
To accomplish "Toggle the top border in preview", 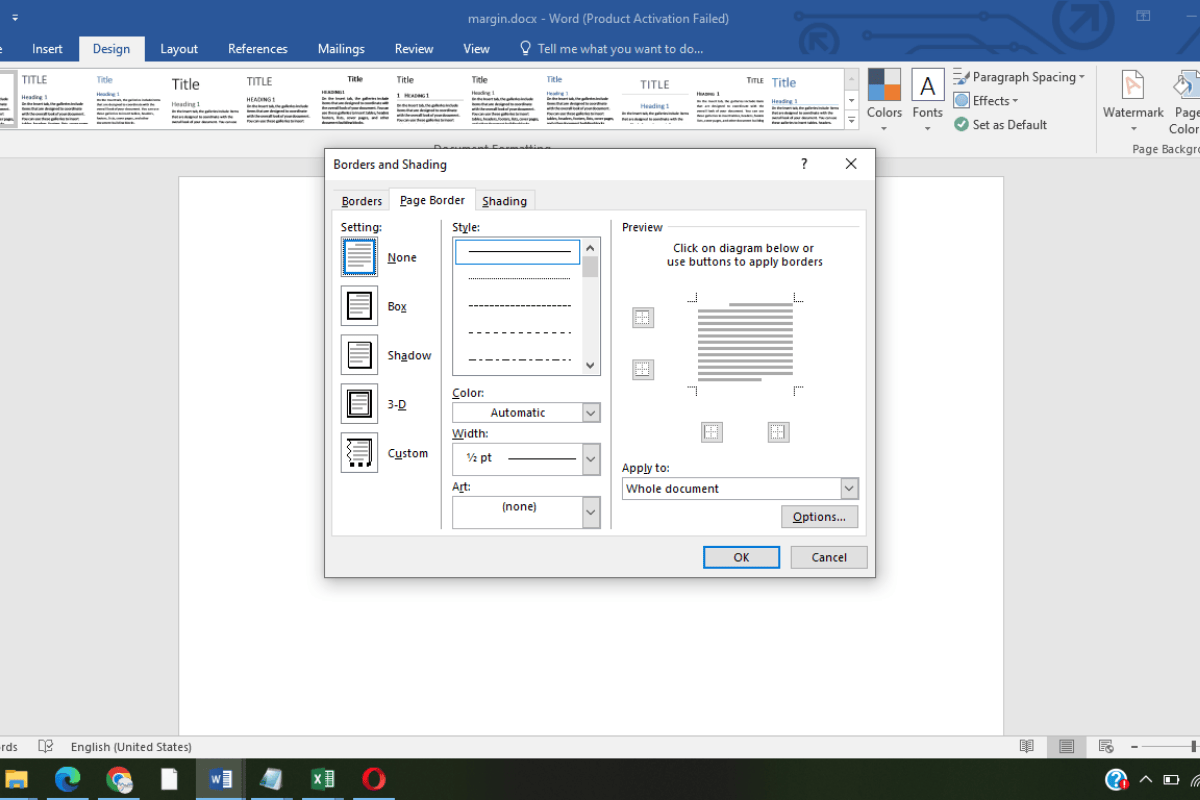I will tap(643, 318).
